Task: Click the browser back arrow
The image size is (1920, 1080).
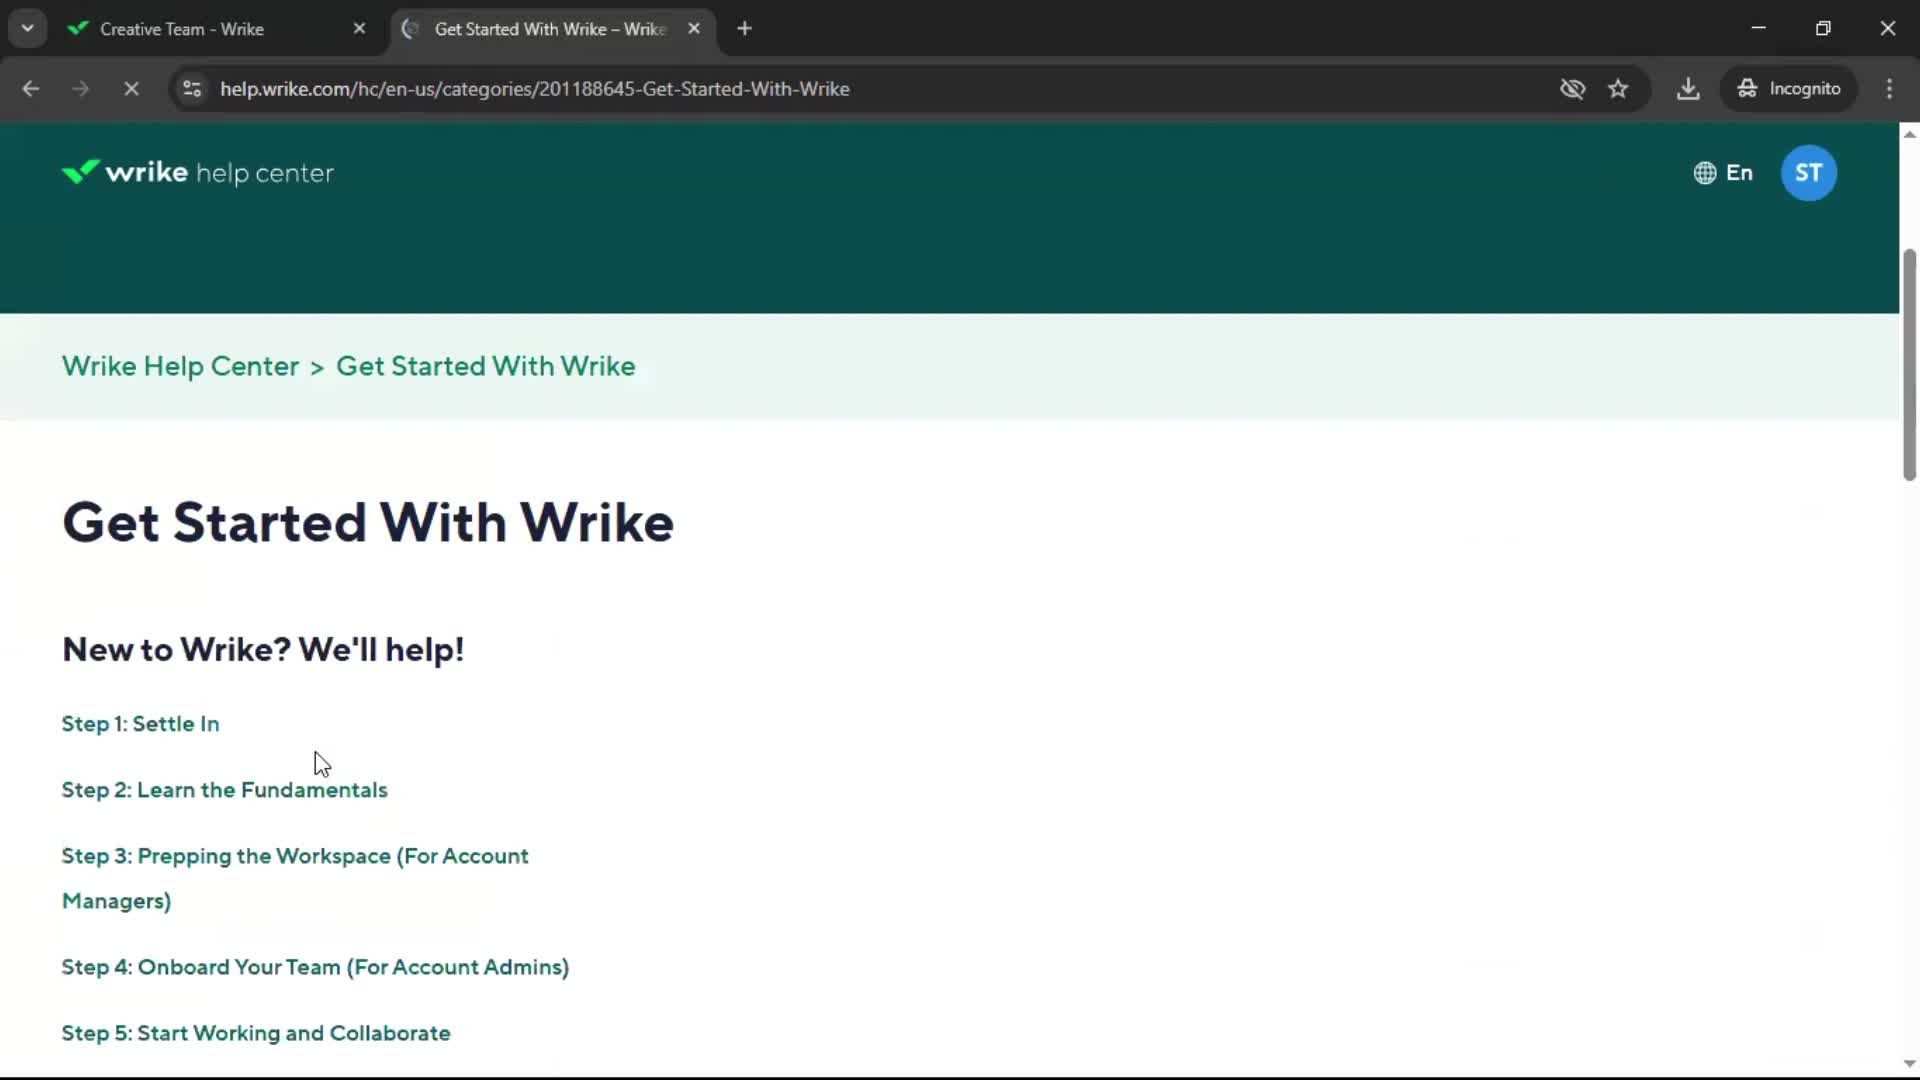Action: click(31, 89)
